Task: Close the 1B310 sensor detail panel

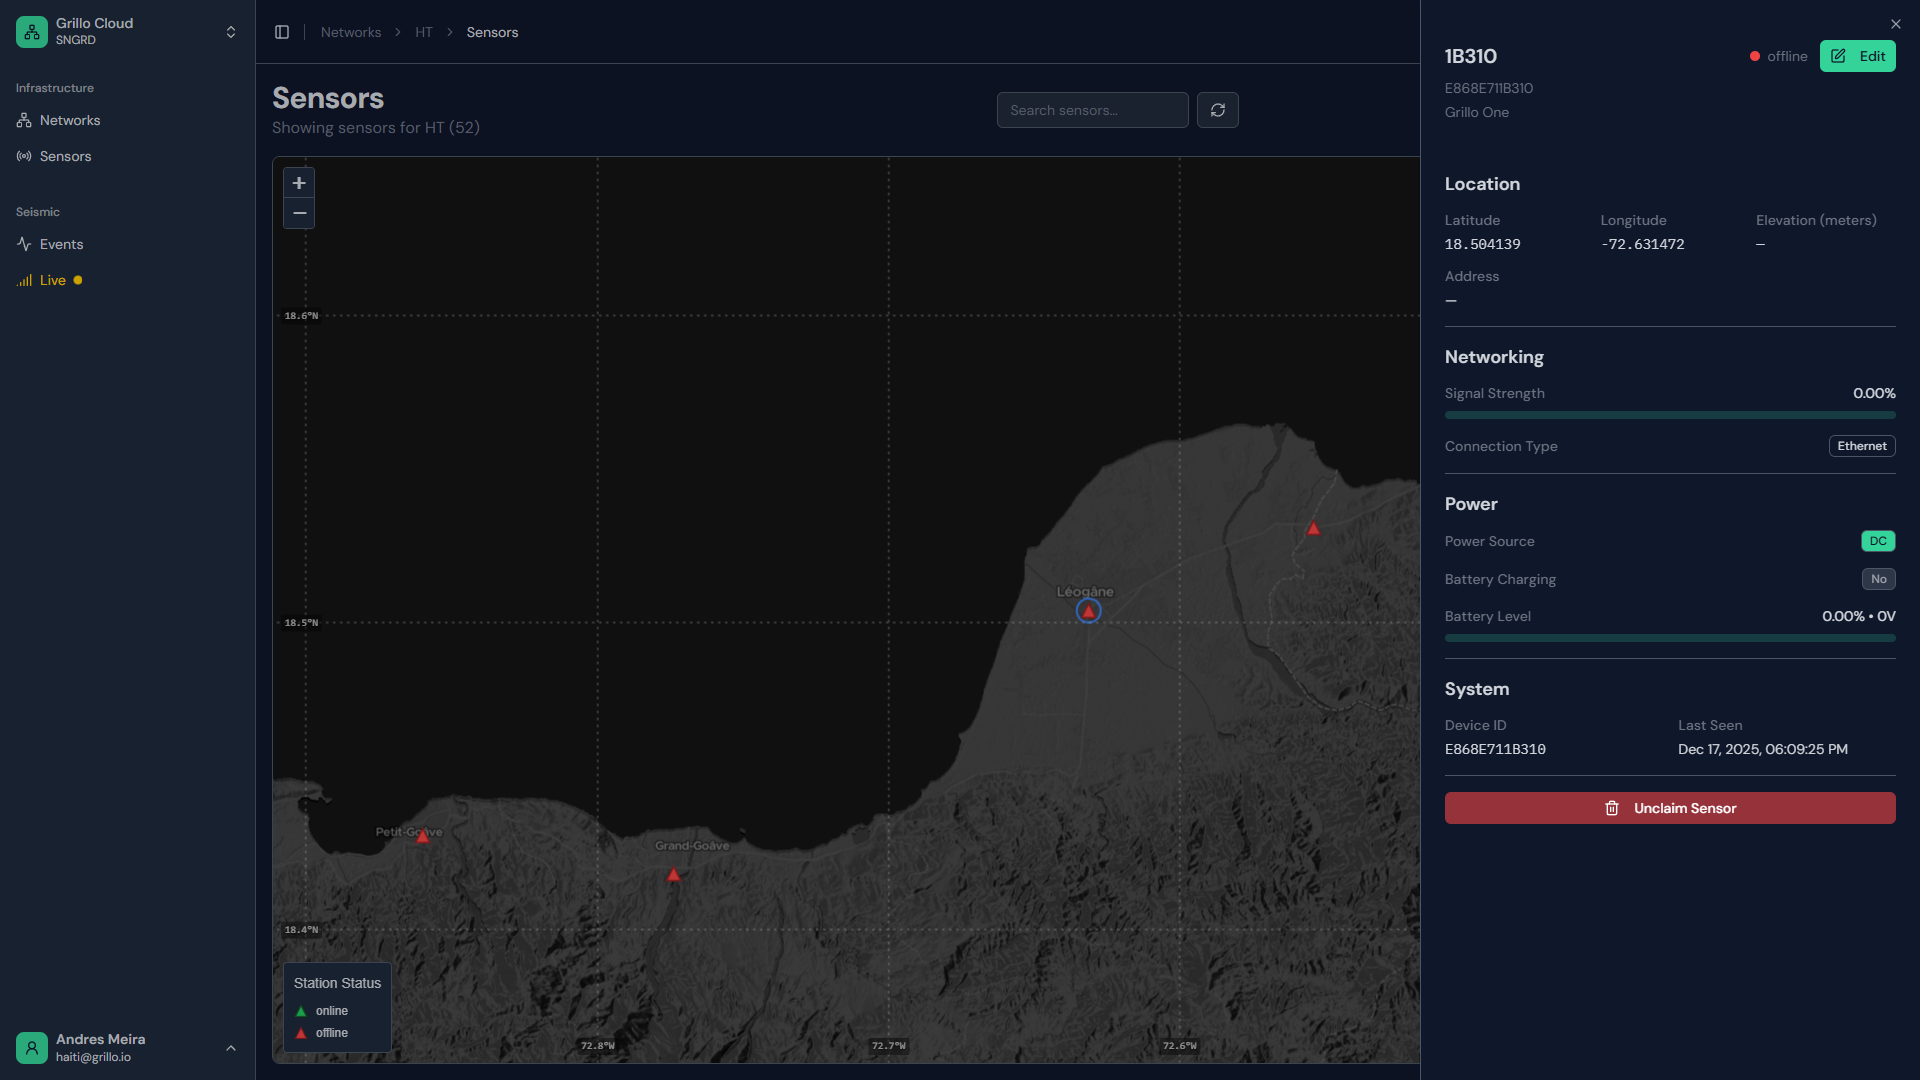Action: (1895, 24)
